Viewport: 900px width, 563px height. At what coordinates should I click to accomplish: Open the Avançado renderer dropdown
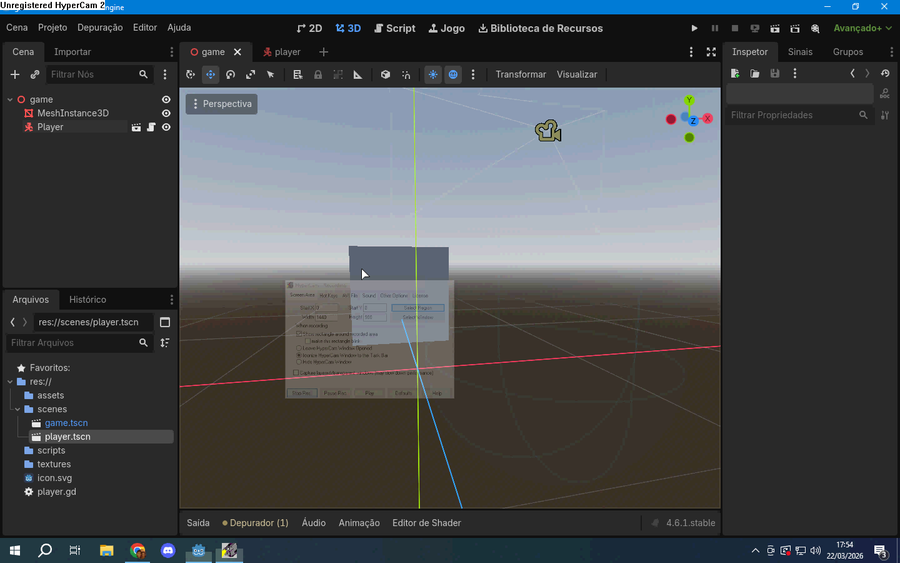[862, 28]
